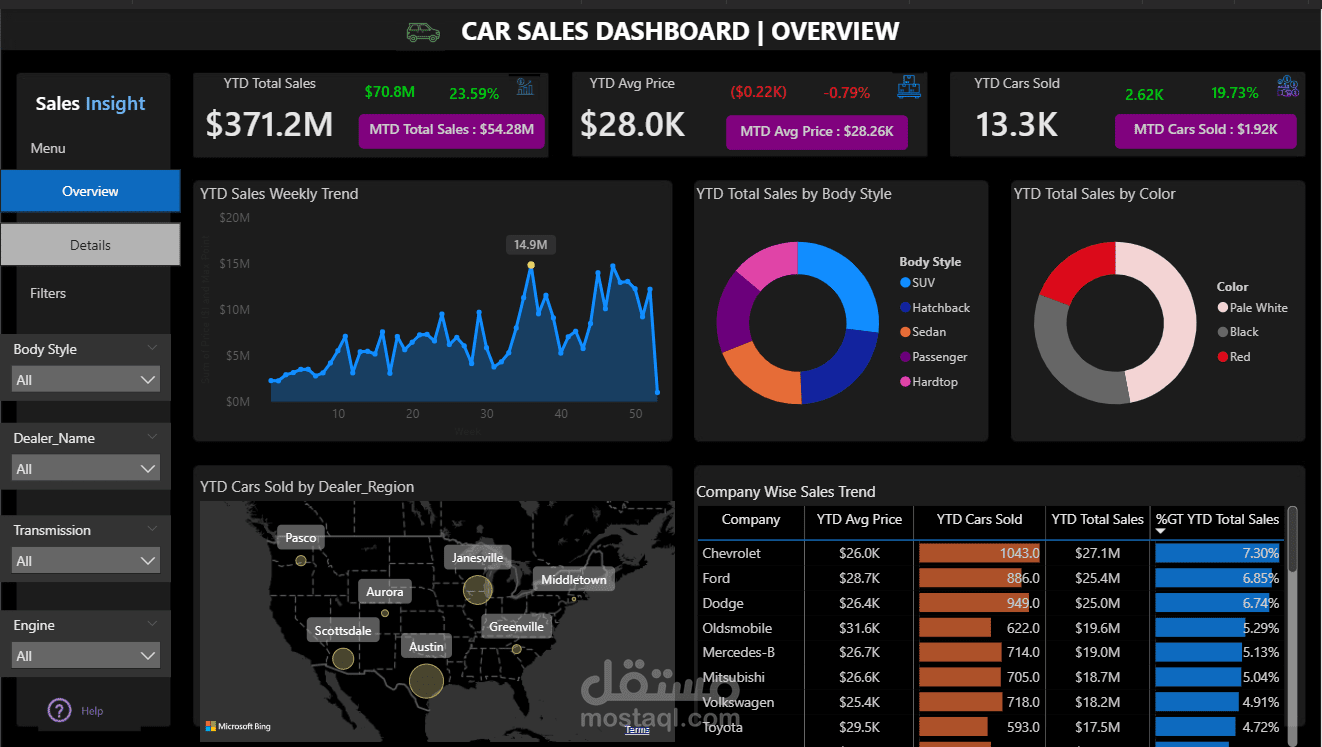The image size is (1322, 747).
Task: Select the Hardtop legend swatch
Action: point(905,382)
